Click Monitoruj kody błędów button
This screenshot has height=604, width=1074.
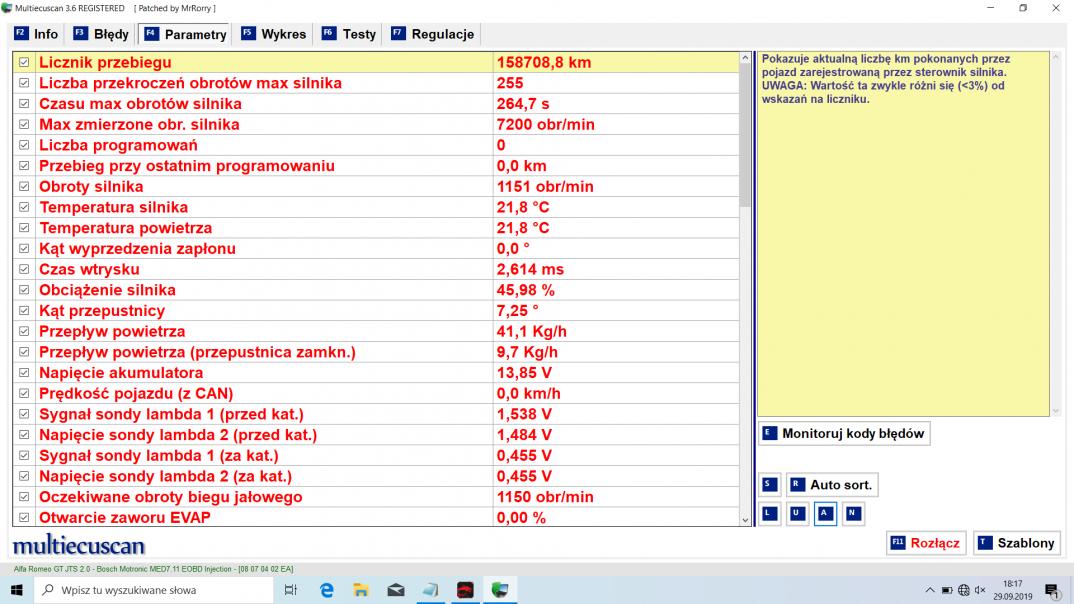(x=843, y=433)
